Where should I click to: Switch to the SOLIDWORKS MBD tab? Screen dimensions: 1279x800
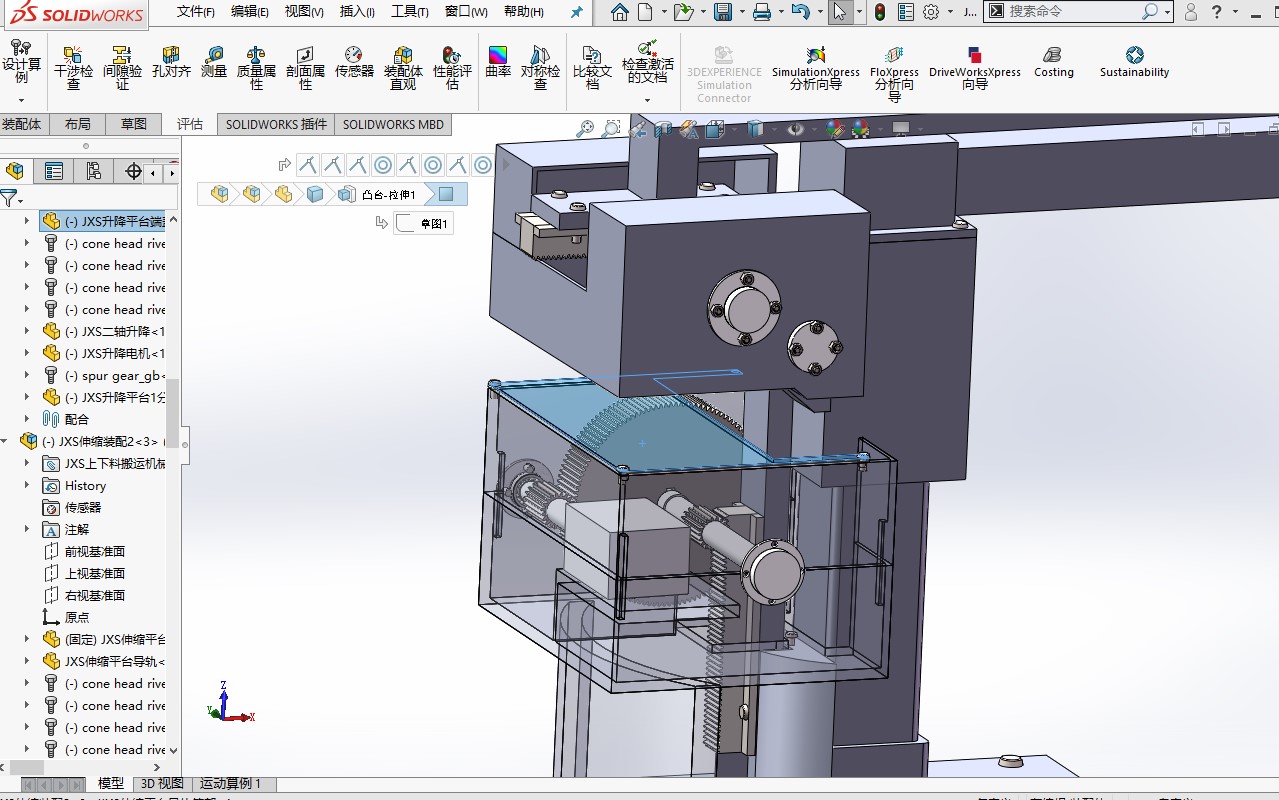click(393, 124)
